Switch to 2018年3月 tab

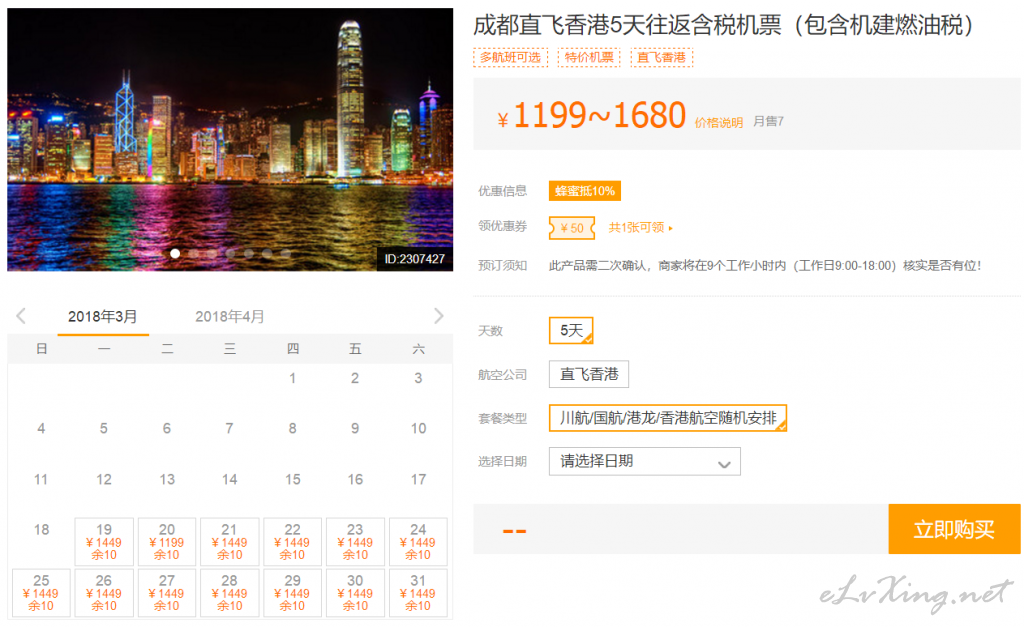(103, 317)
